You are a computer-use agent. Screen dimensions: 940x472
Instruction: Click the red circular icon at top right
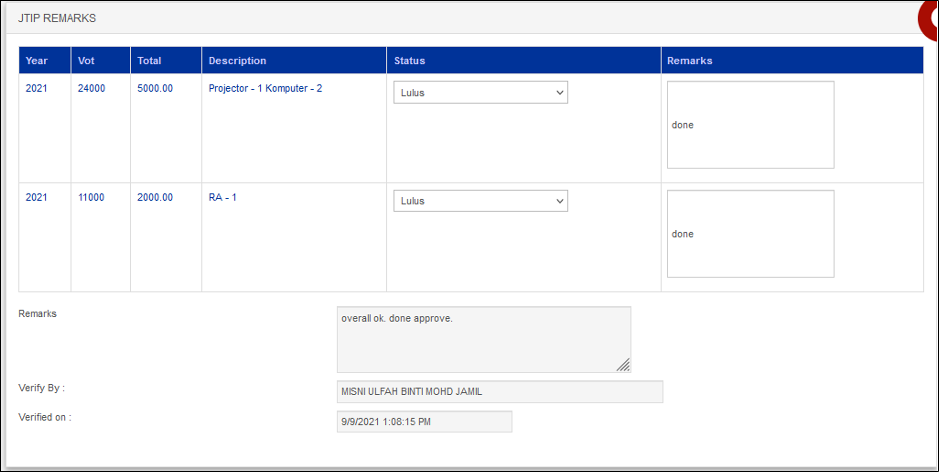(929, 16)
